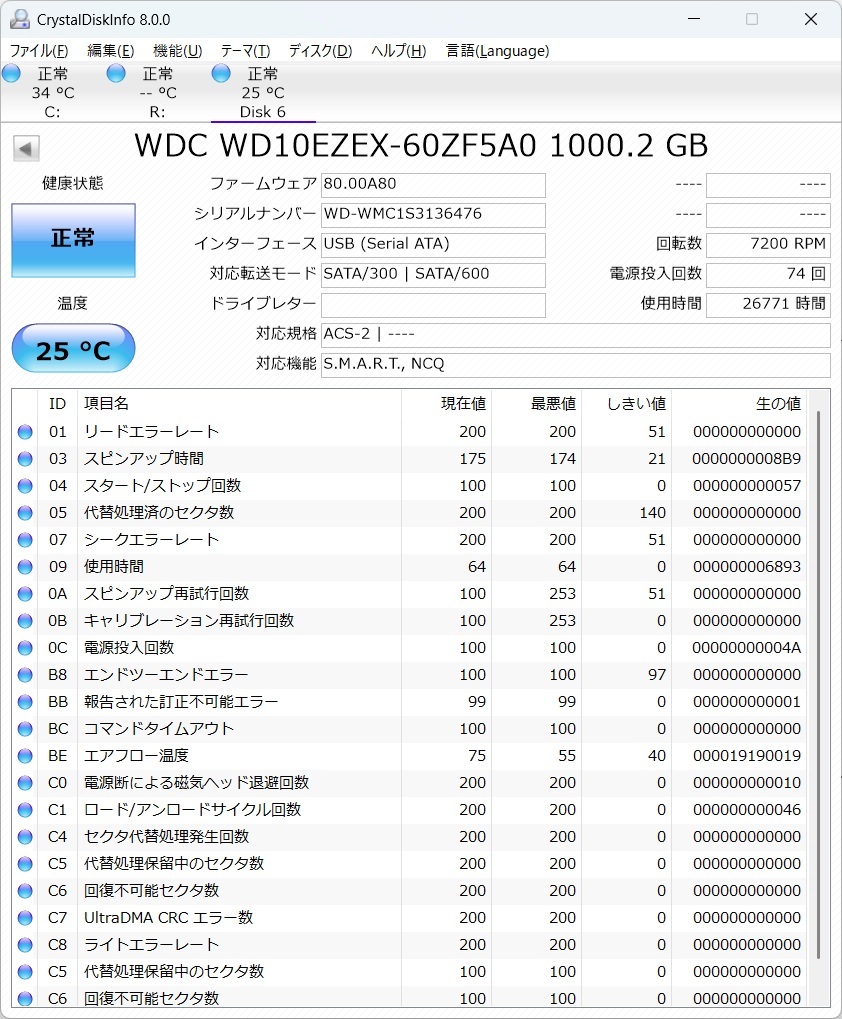842x1019 pixels.
Task: Click the blue status orb for Disk 6
Action: pos(221,73)
